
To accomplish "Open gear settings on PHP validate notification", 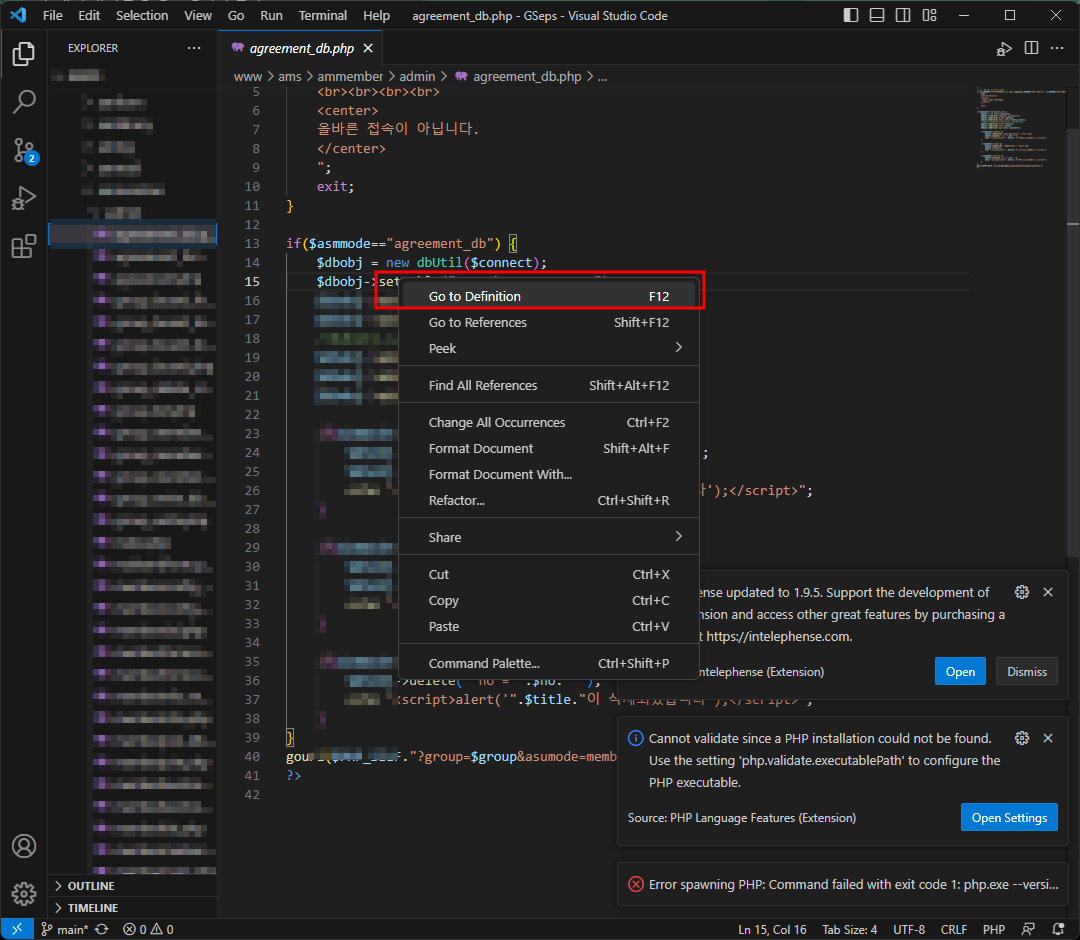I will pyautogui.click(x=1022, y=738).
